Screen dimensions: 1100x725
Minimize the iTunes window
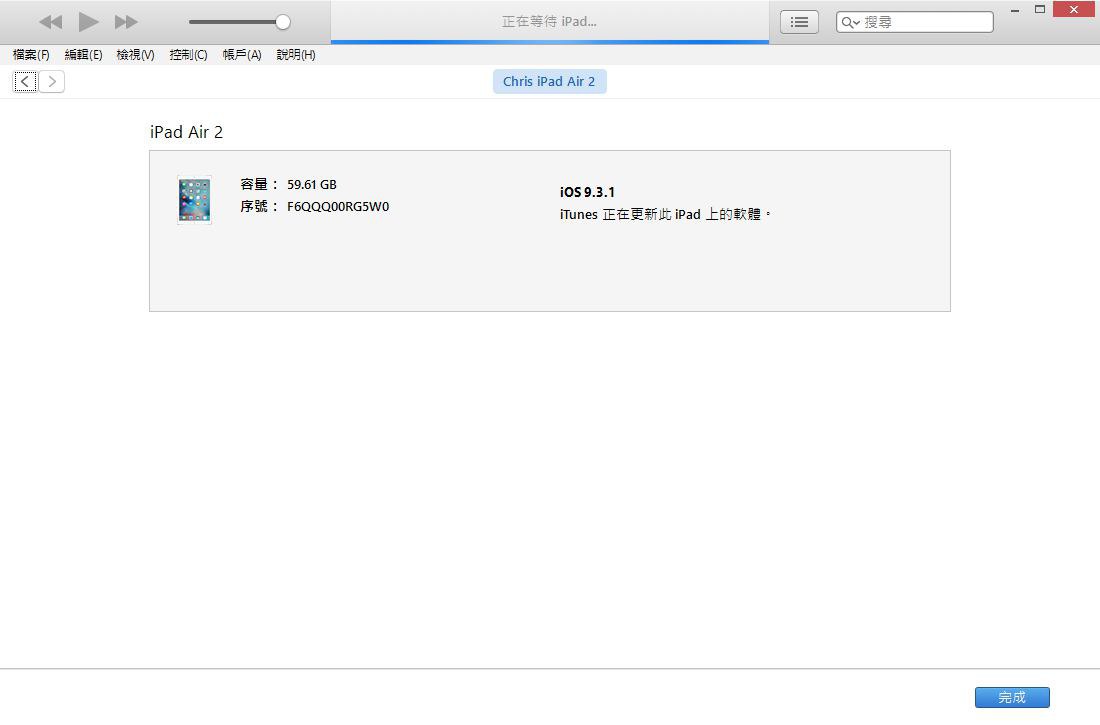pos(1016,10)
